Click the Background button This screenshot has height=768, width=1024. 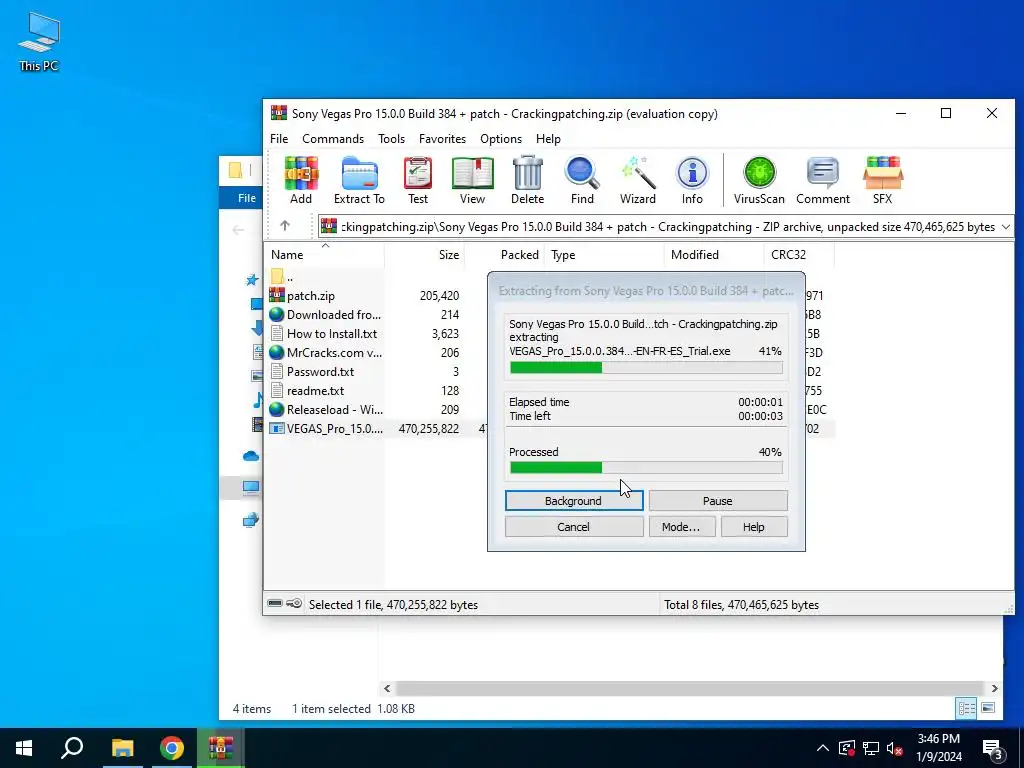coord(574,501)
